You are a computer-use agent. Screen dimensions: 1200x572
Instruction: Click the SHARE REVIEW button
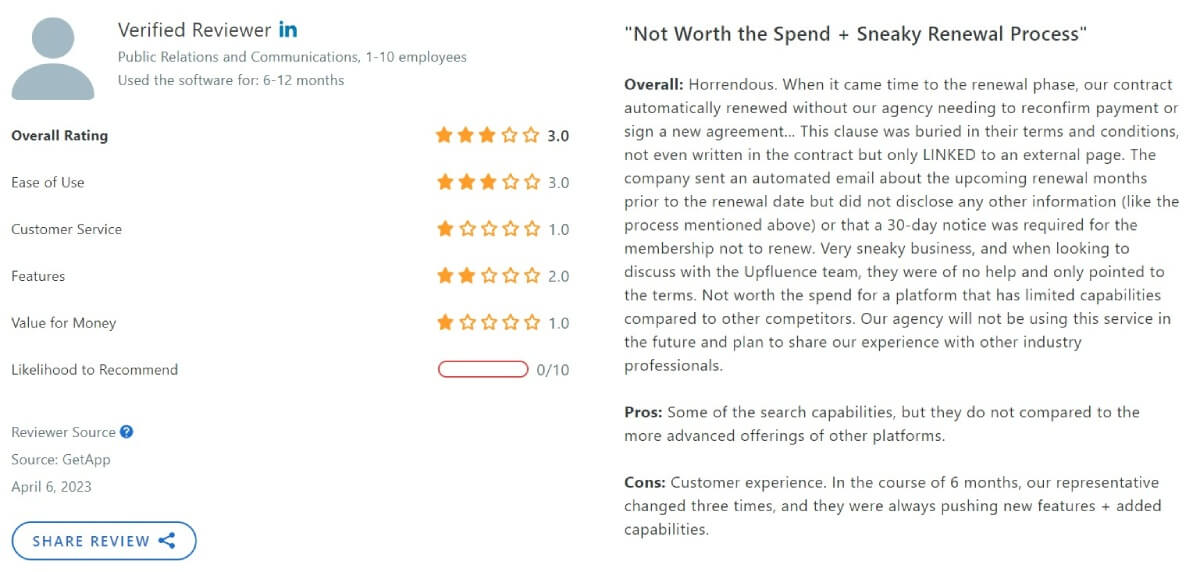point(104,541)
